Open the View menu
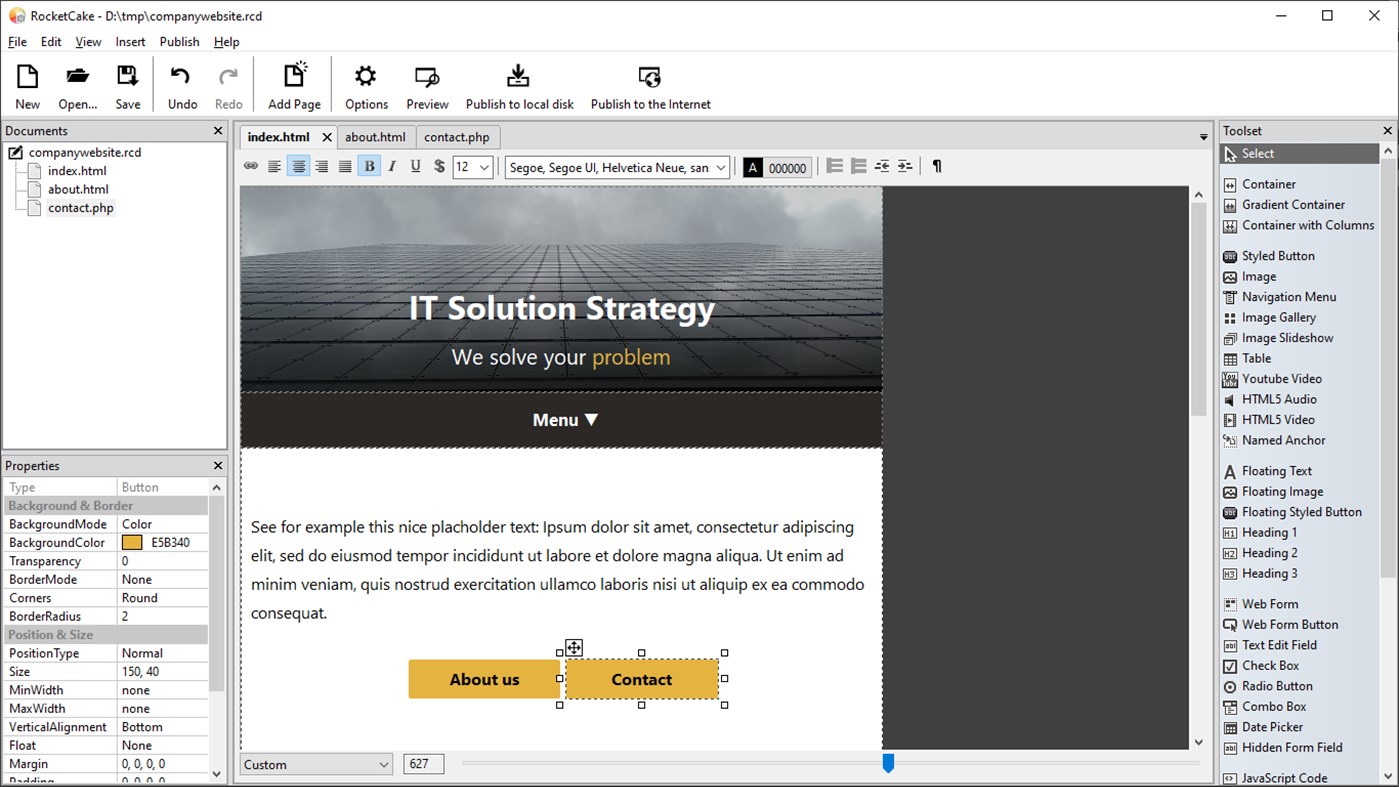Screen dimensions: 1399x787 [x=88, y=42]
